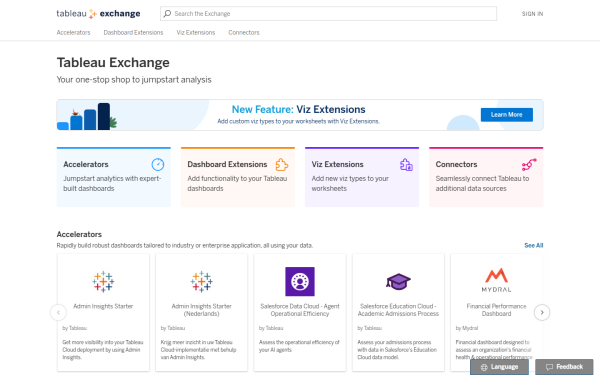Click the Accelerators section heading above carousel
Viewport: 600px width, 375px height.
point(79,234)
